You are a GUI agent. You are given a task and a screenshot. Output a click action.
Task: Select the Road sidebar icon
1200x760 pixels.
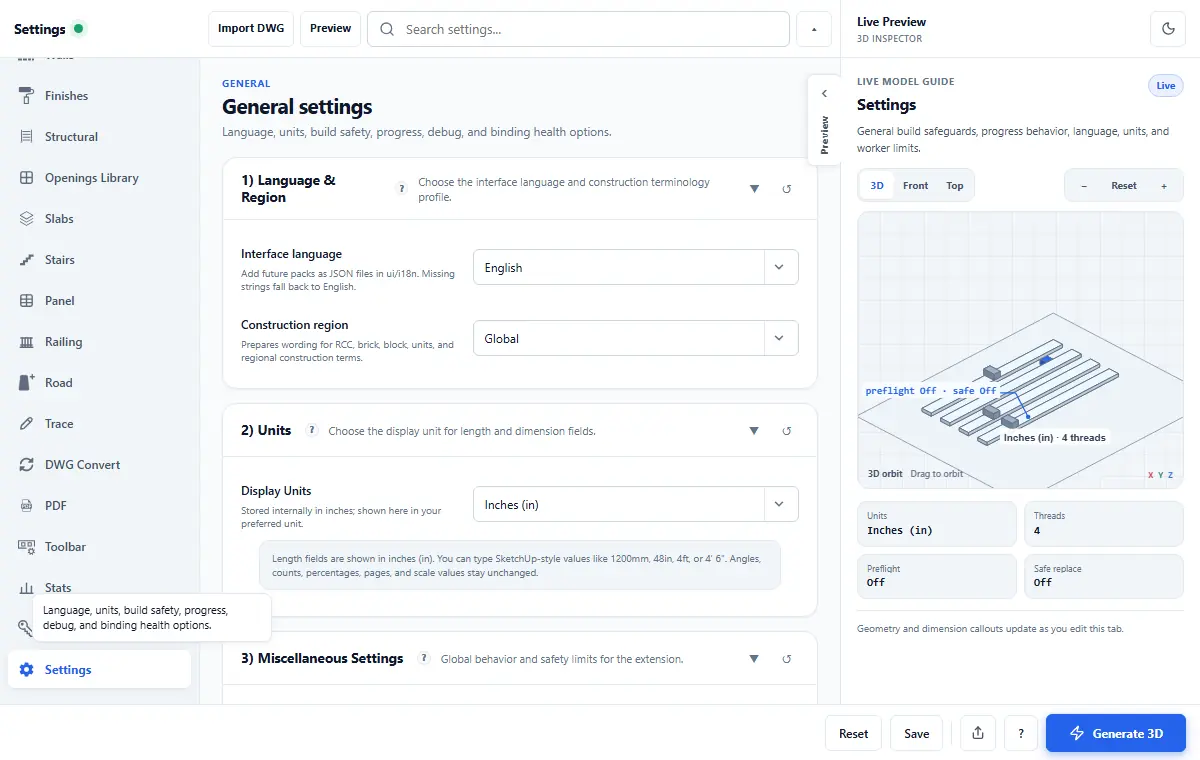point(27,383)
